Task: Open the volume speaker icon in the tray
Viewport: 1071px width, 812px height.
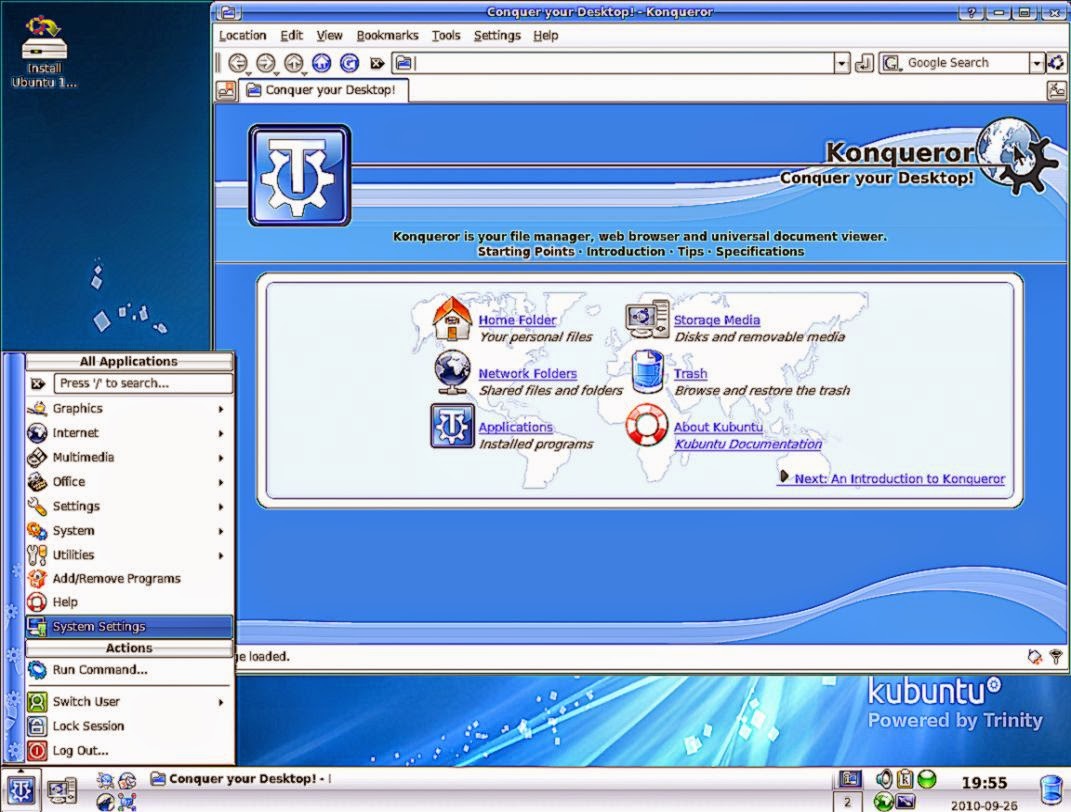Action: point(884,780)
